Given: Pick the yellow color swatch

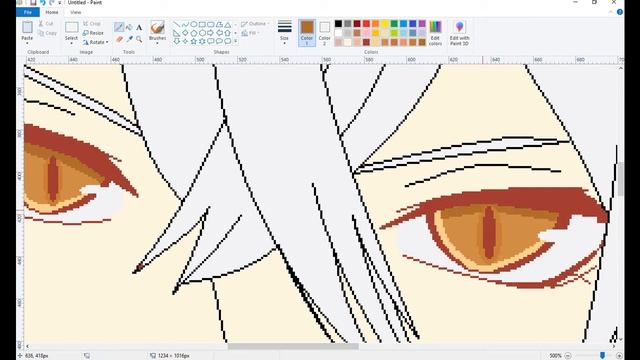Looking at the screenshot, I should tap(385, 24).
